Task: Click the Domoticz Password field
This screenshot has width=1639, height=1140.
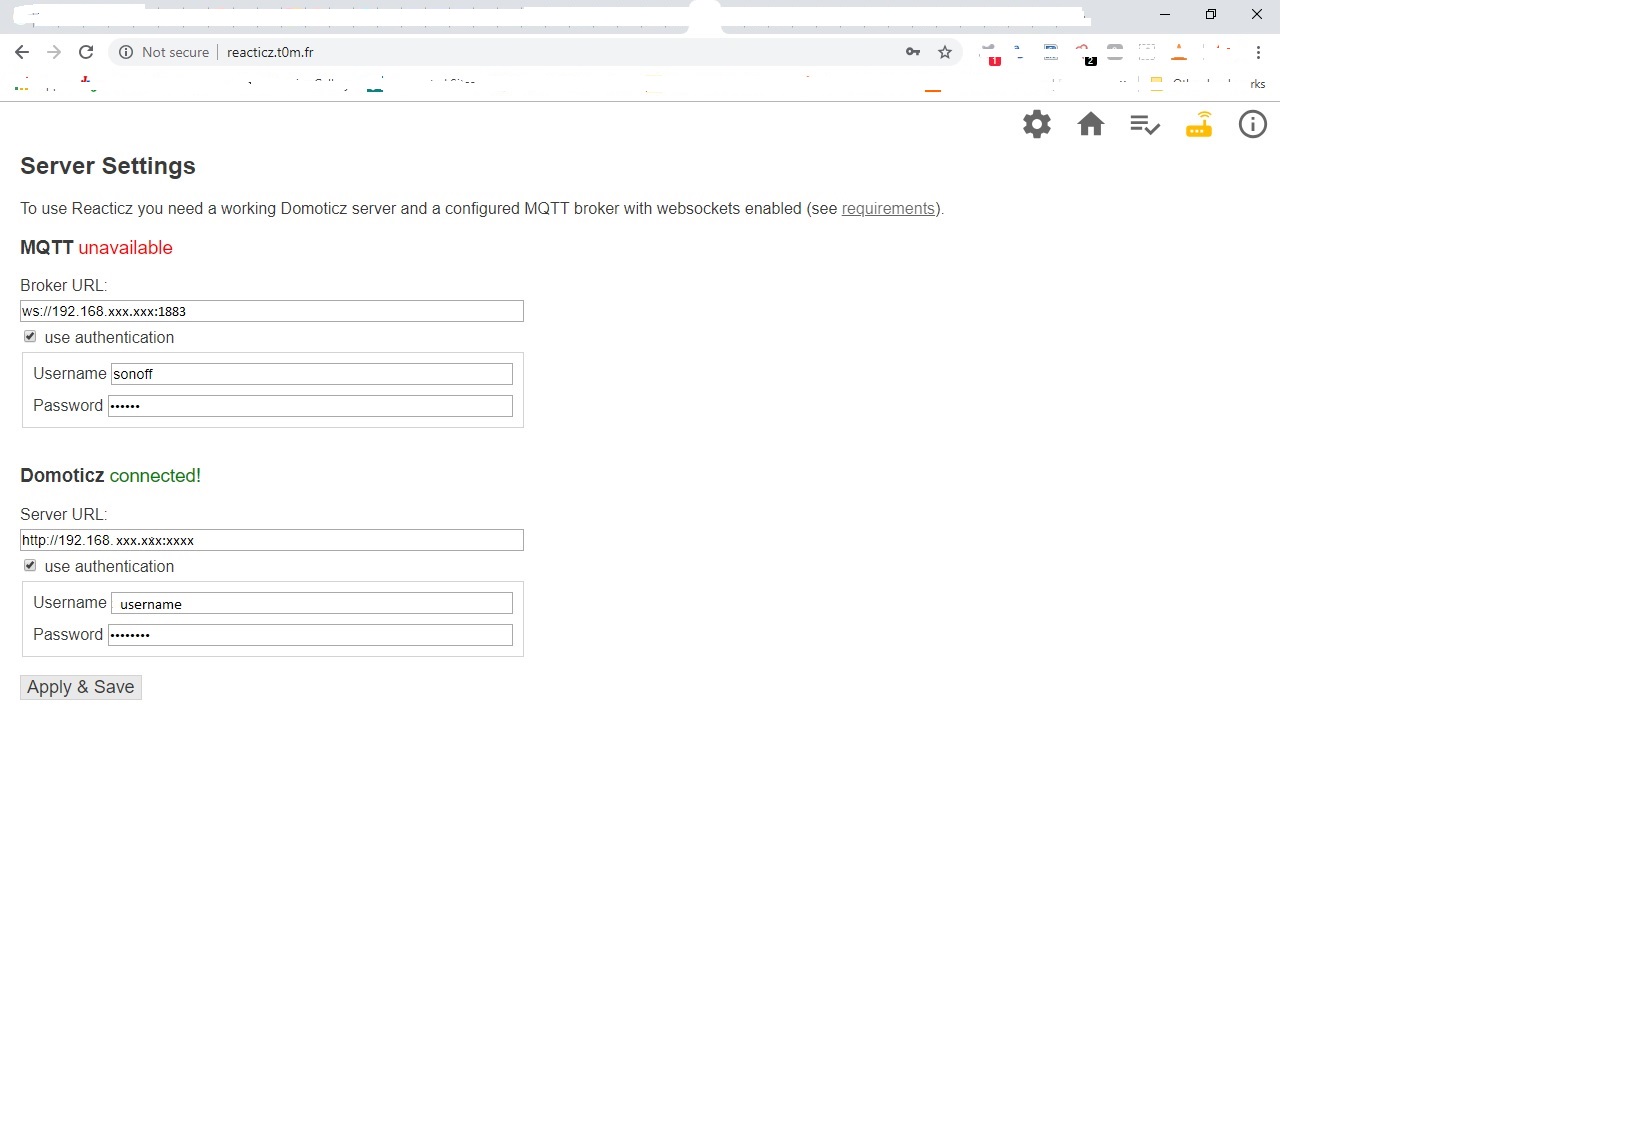Action: click(x=310, y=635)
